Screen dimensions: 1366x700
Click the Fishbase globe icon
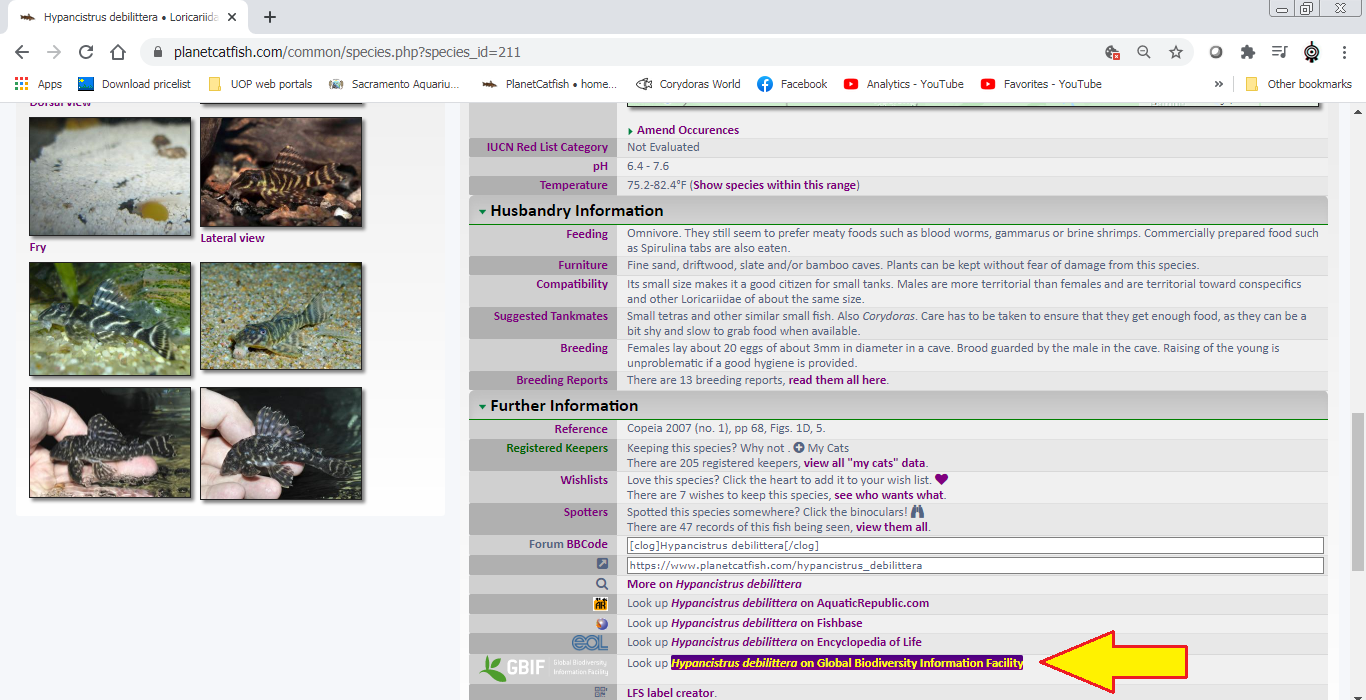click(x=602, y=623)
